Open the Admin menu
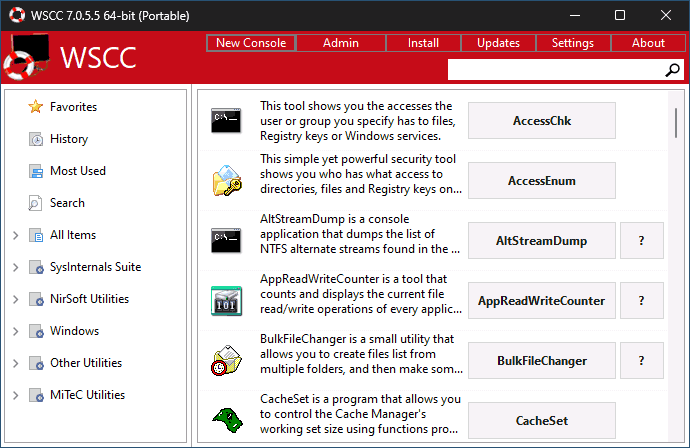Viewport: 690px width, 448px height. coord(341,43)
